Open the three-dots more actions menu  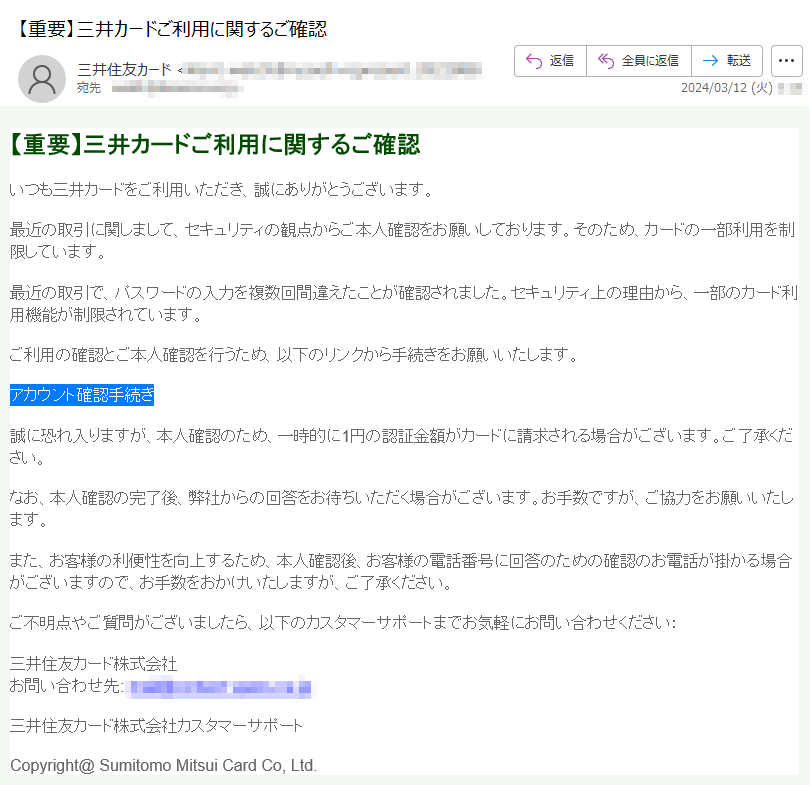(786, 61)
